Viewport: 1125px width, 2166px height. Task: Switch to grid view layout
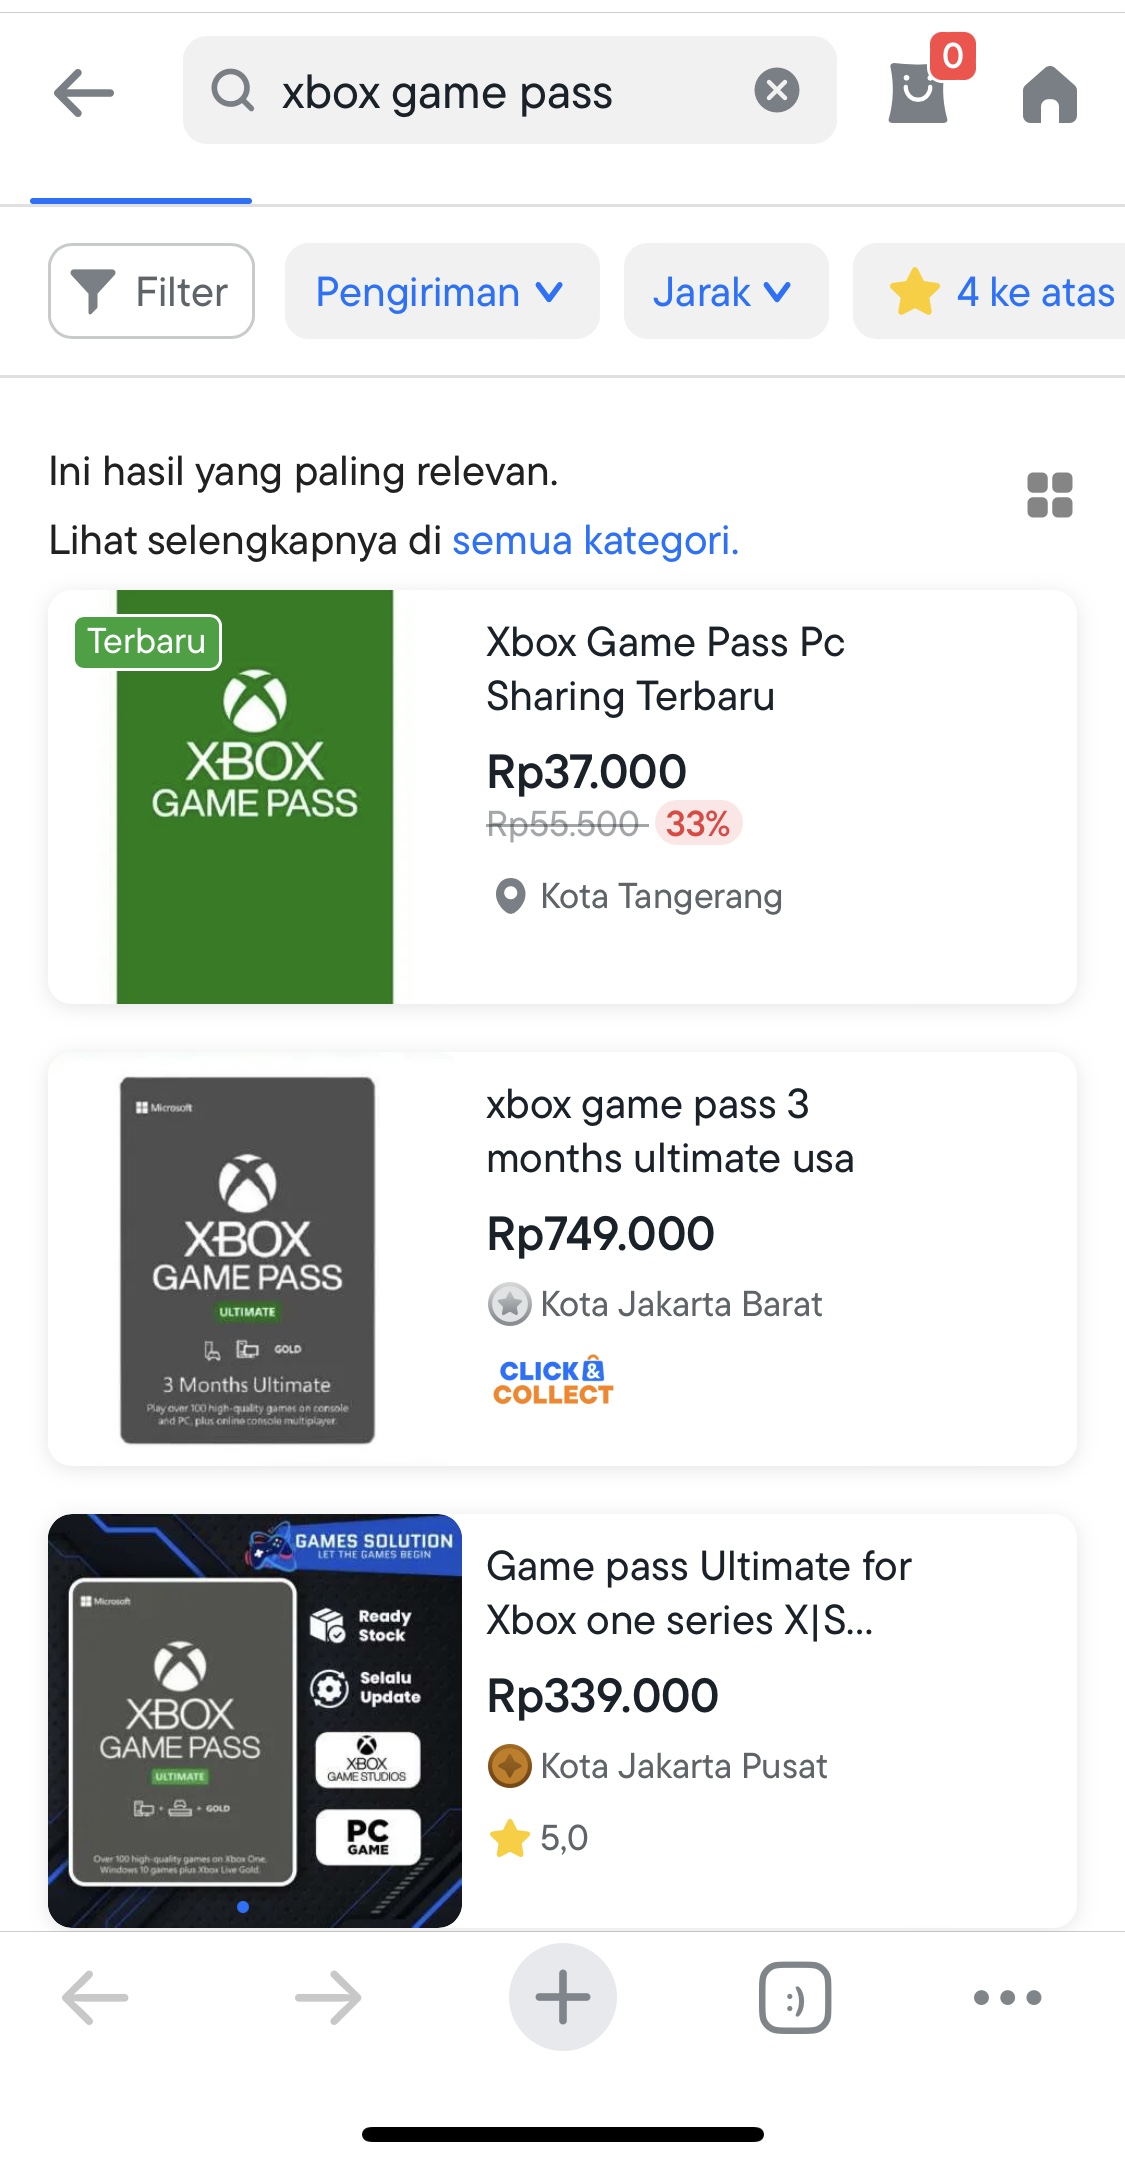point(1049,495)
